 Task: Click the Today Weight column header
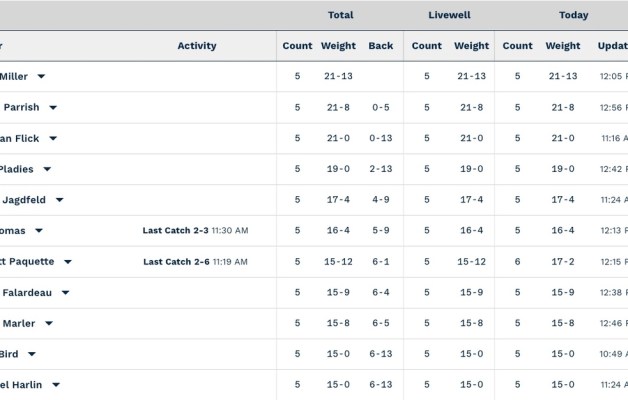pos(563,46)
